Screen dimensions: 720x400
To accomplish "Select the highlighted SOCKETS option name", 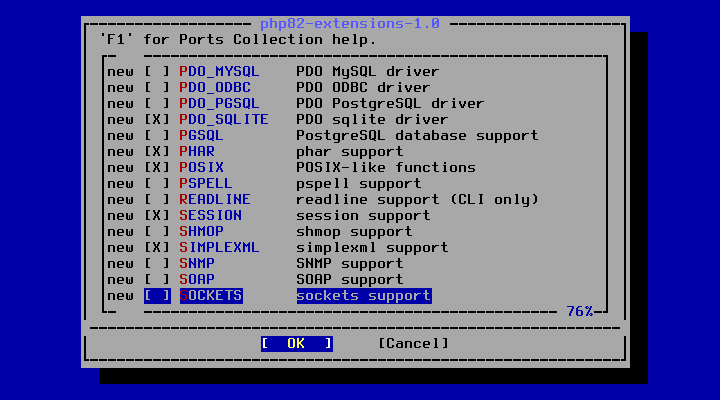I will coord(211,296).
